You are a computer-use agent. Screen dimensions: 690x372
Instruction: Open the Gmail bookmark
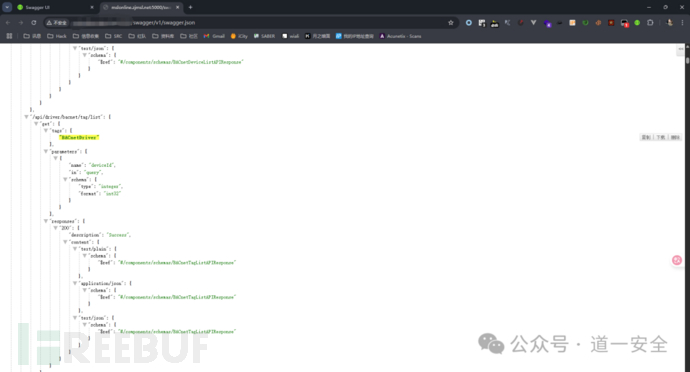click(x=214, y=36)
